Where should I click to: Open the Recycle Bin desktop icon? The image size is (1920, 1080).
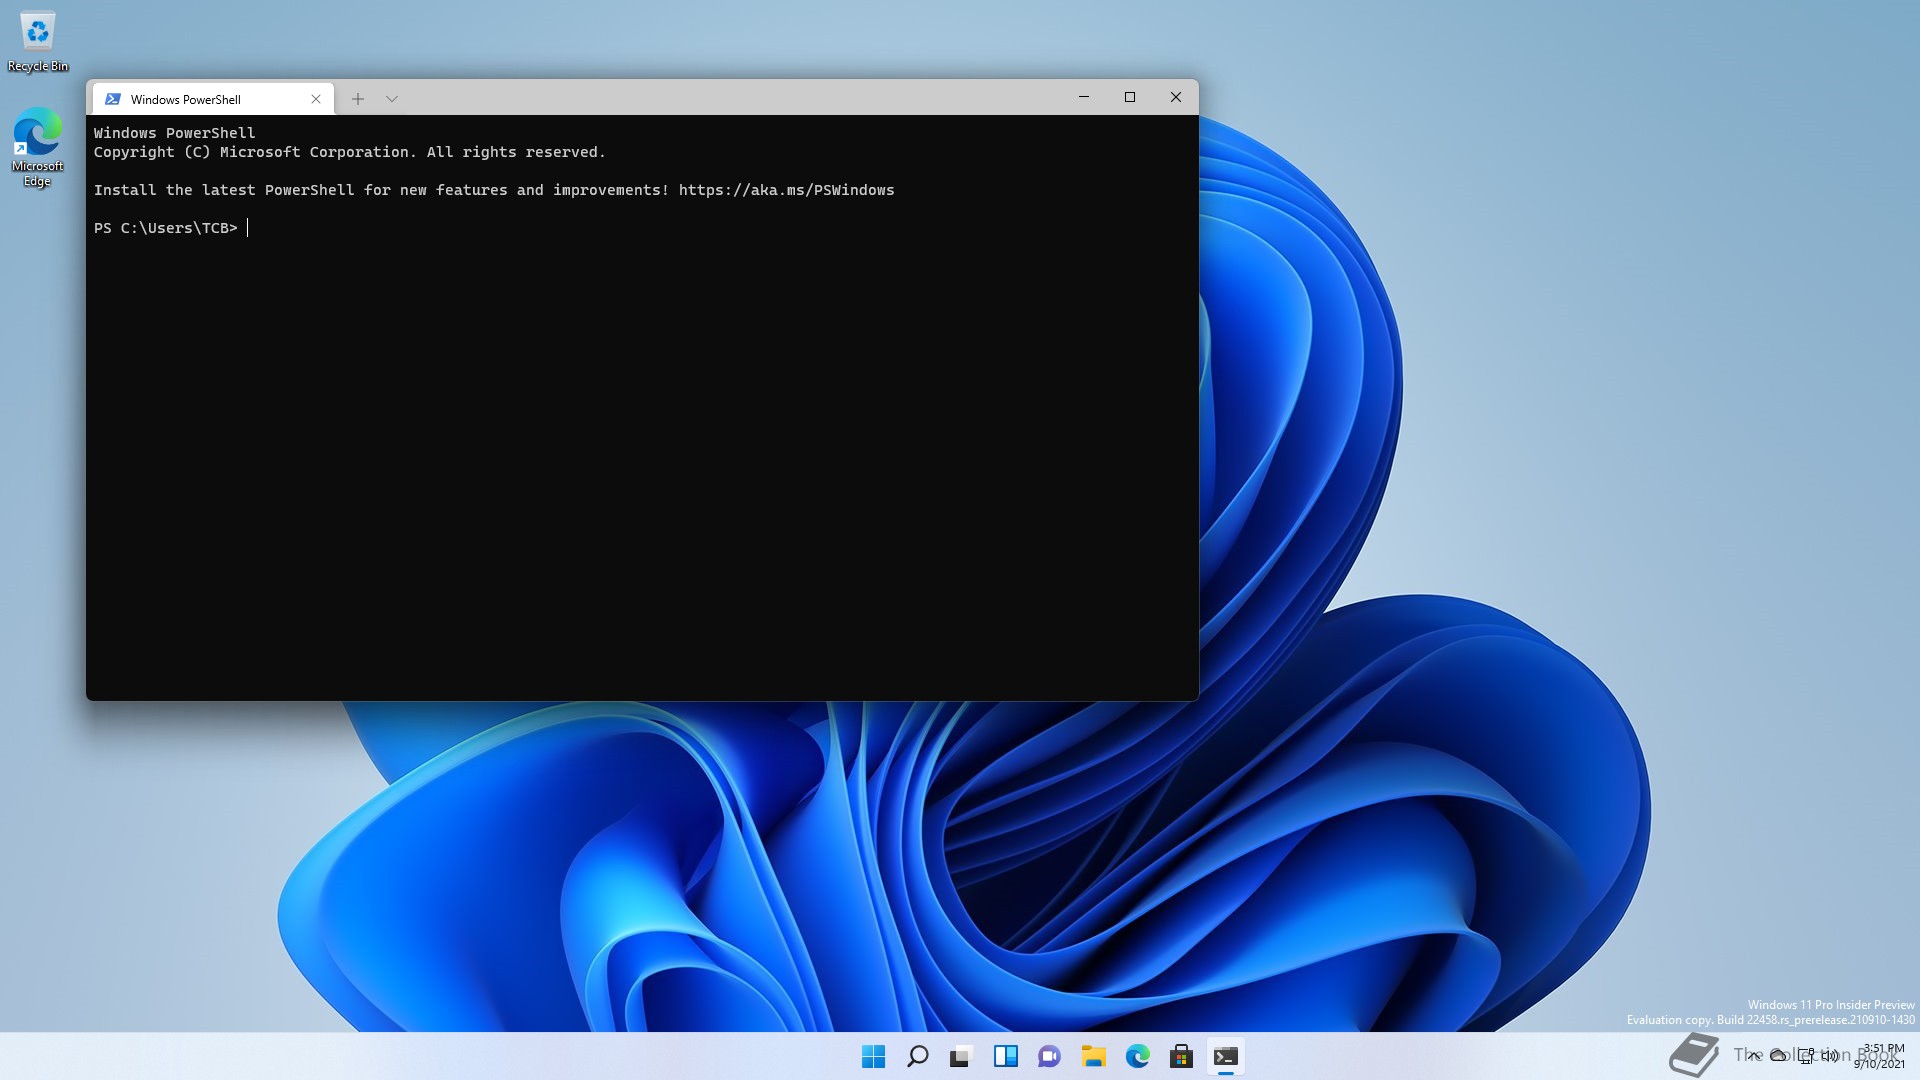click(38, 42)
